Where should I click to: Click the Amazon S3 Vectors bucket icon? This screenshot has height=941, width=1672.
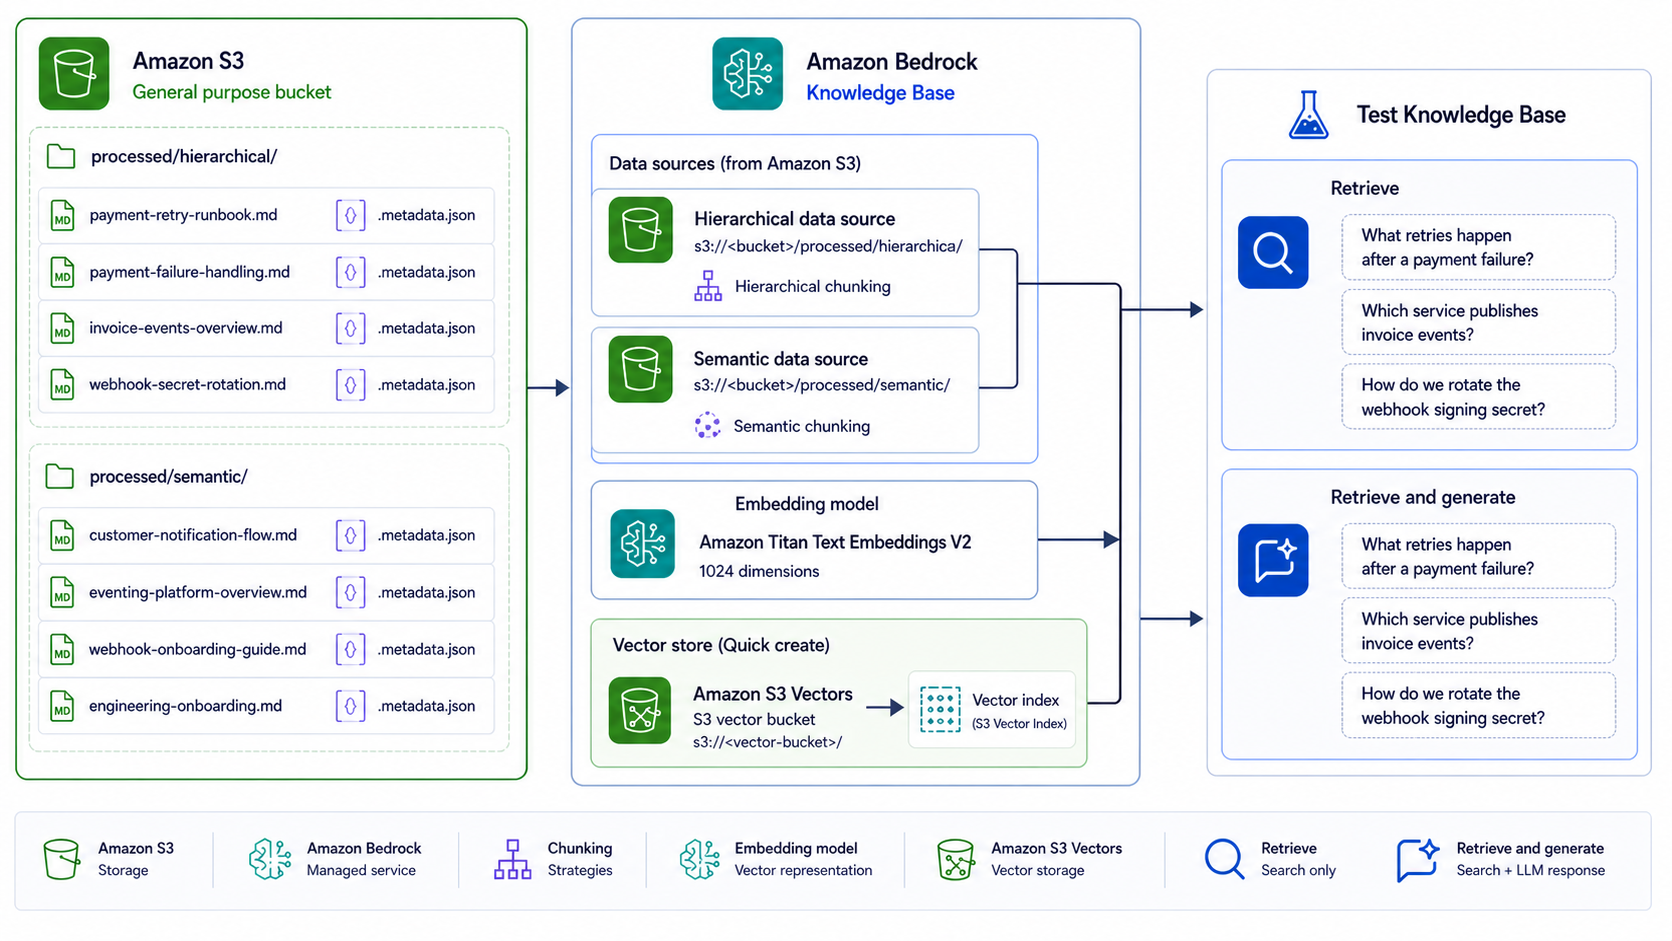pos(640,711)
